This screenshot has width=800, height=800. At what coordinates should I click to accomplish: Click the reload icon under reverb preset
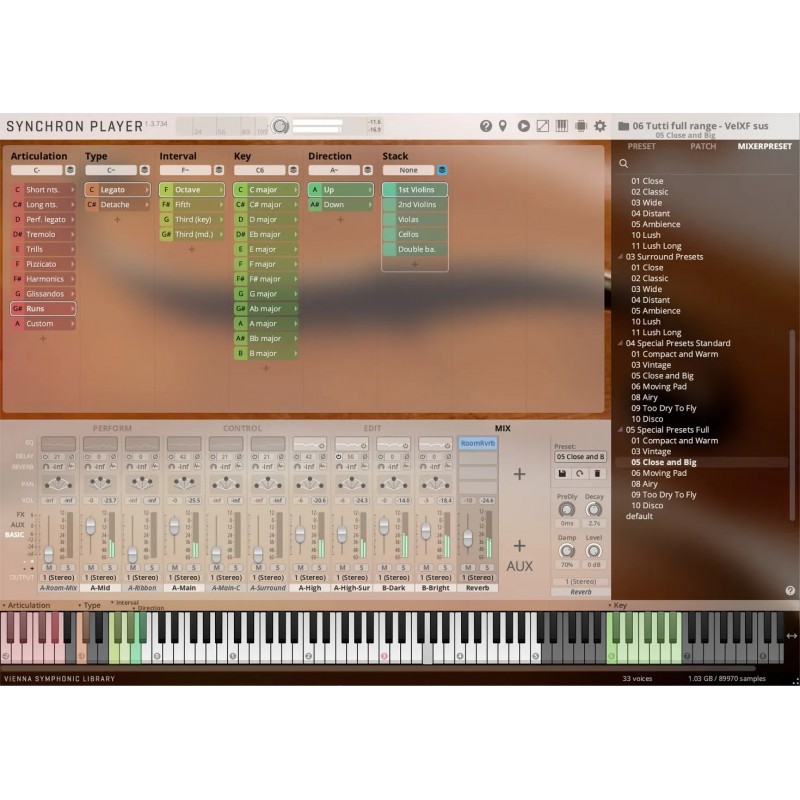[580, 473]
